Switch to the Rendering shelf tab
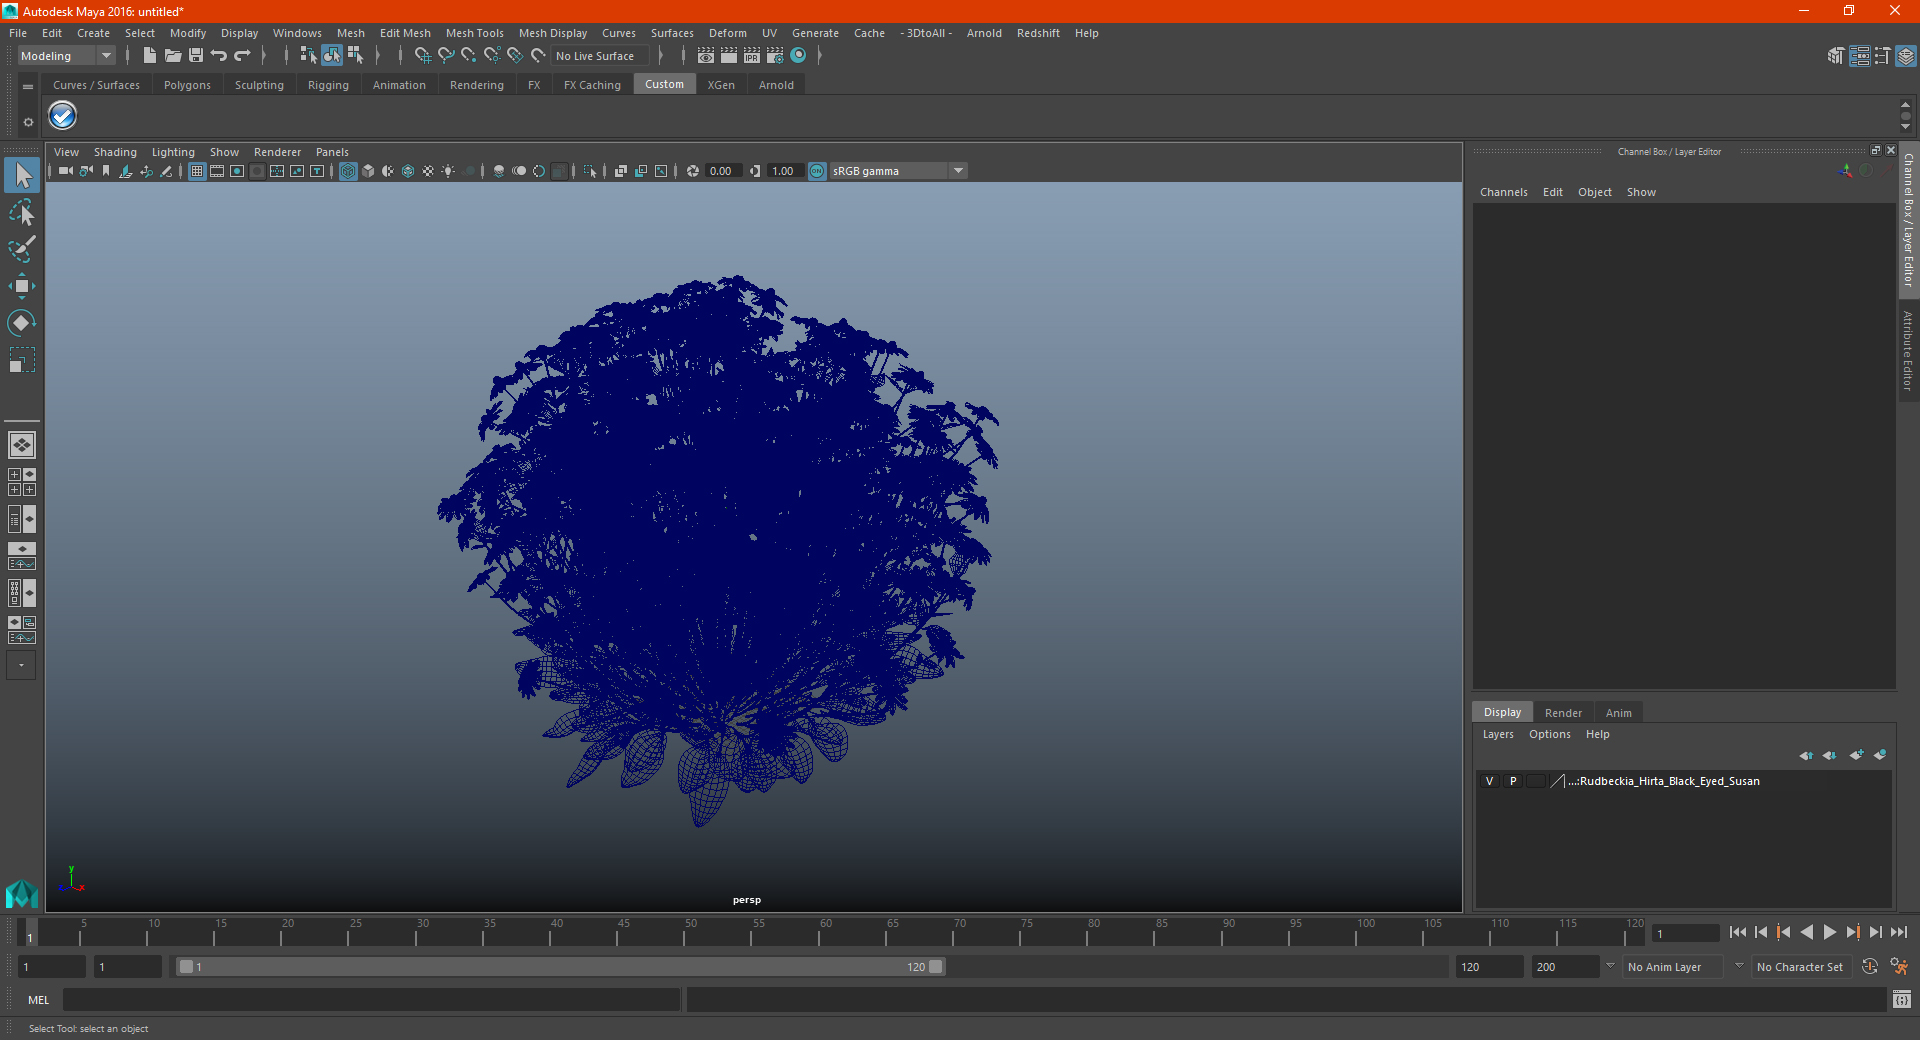 [x=476, y=85]
